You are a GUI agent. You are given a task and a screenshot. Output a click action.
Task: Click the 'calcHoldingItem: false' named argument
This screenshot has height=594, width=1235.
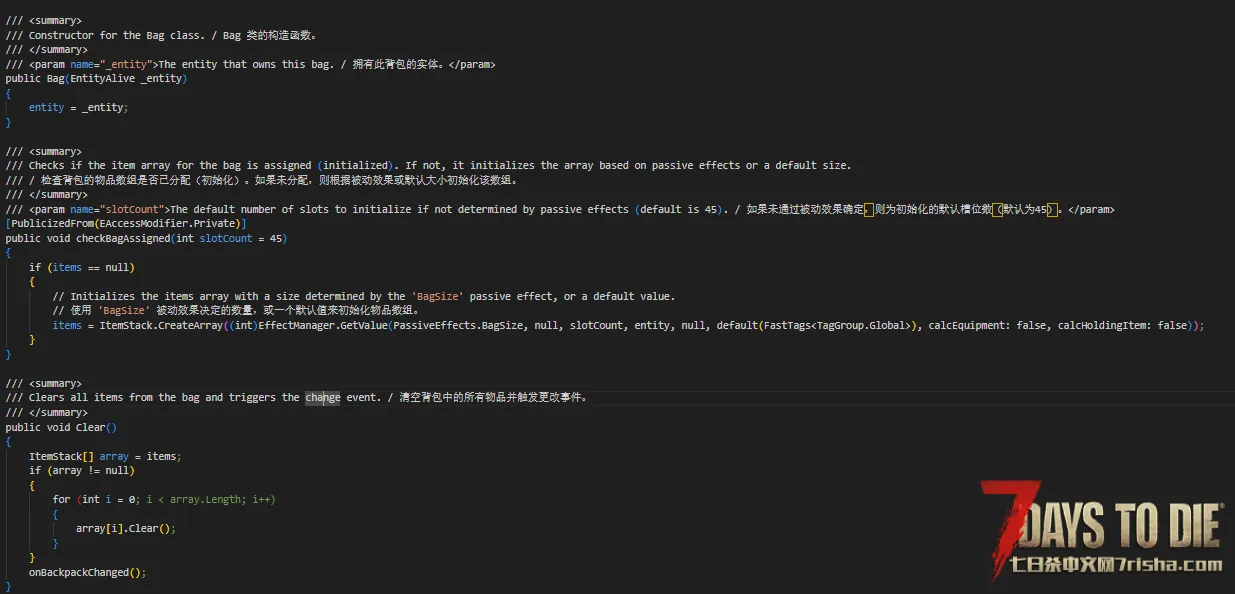[x=1122, y=325]
